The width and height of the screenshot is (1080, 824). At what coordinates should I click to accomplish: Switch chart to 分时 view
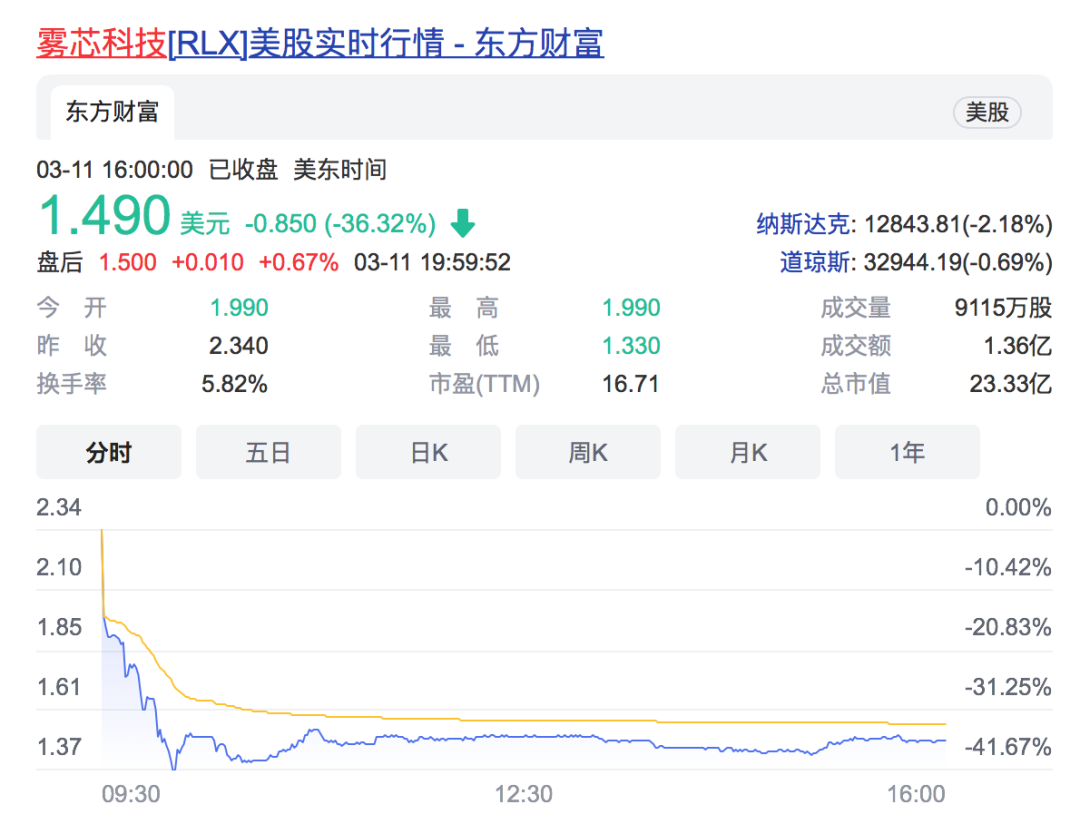click(x=108, y=453)
